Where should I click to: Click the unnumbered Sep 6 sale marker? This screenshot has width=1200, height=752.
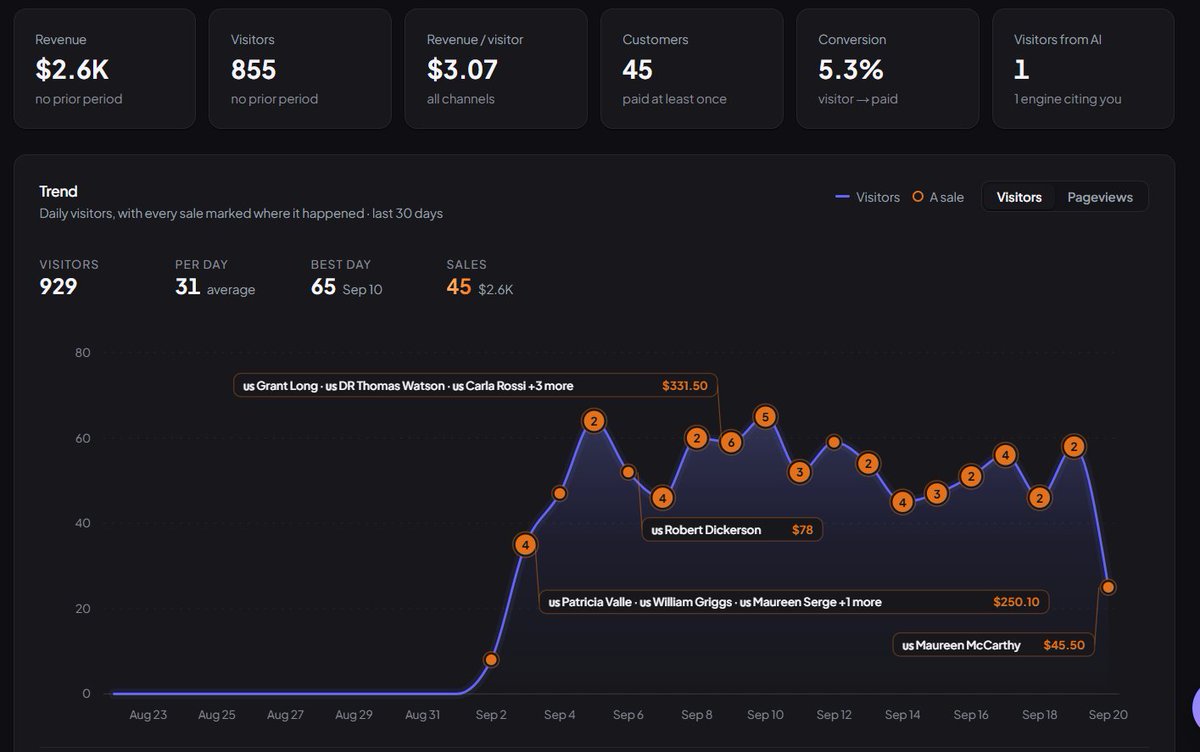[x=628, y=472]
